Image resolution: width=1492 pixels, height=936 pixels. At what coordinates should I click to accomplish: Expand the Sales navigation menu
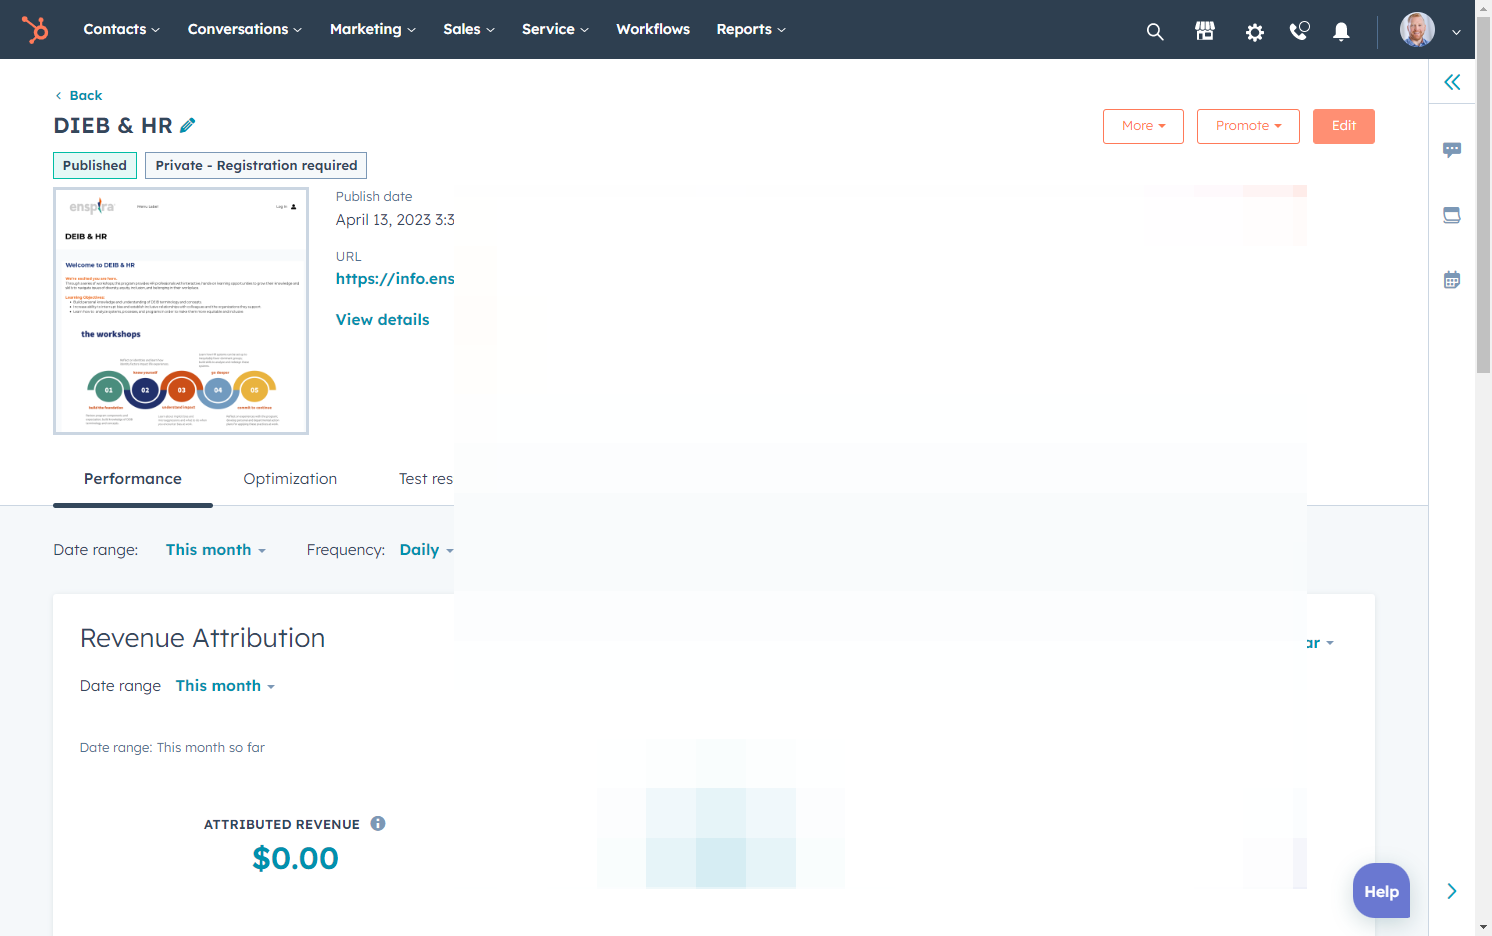point(469,29)
